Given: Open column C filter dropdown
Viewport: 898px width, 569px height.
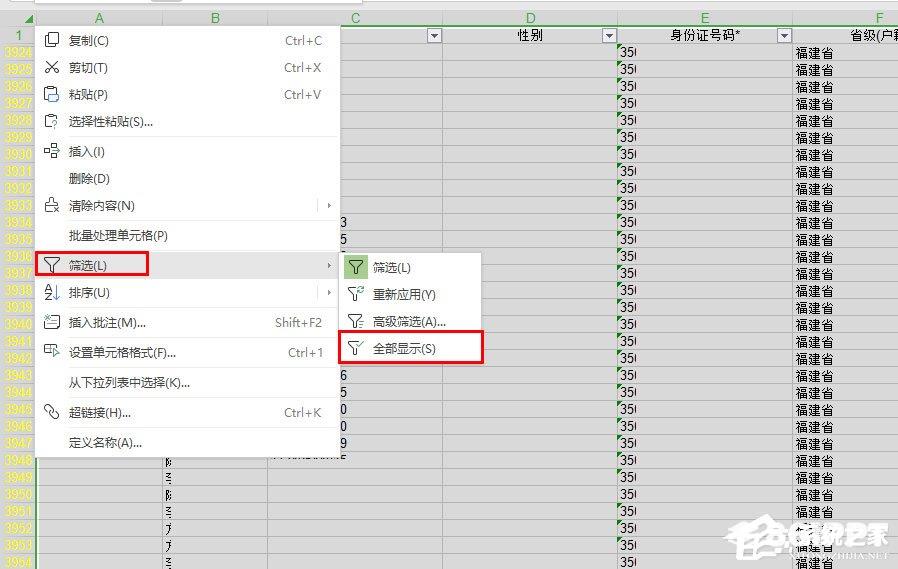Looking at the screenshot, I should pos(435,35).
